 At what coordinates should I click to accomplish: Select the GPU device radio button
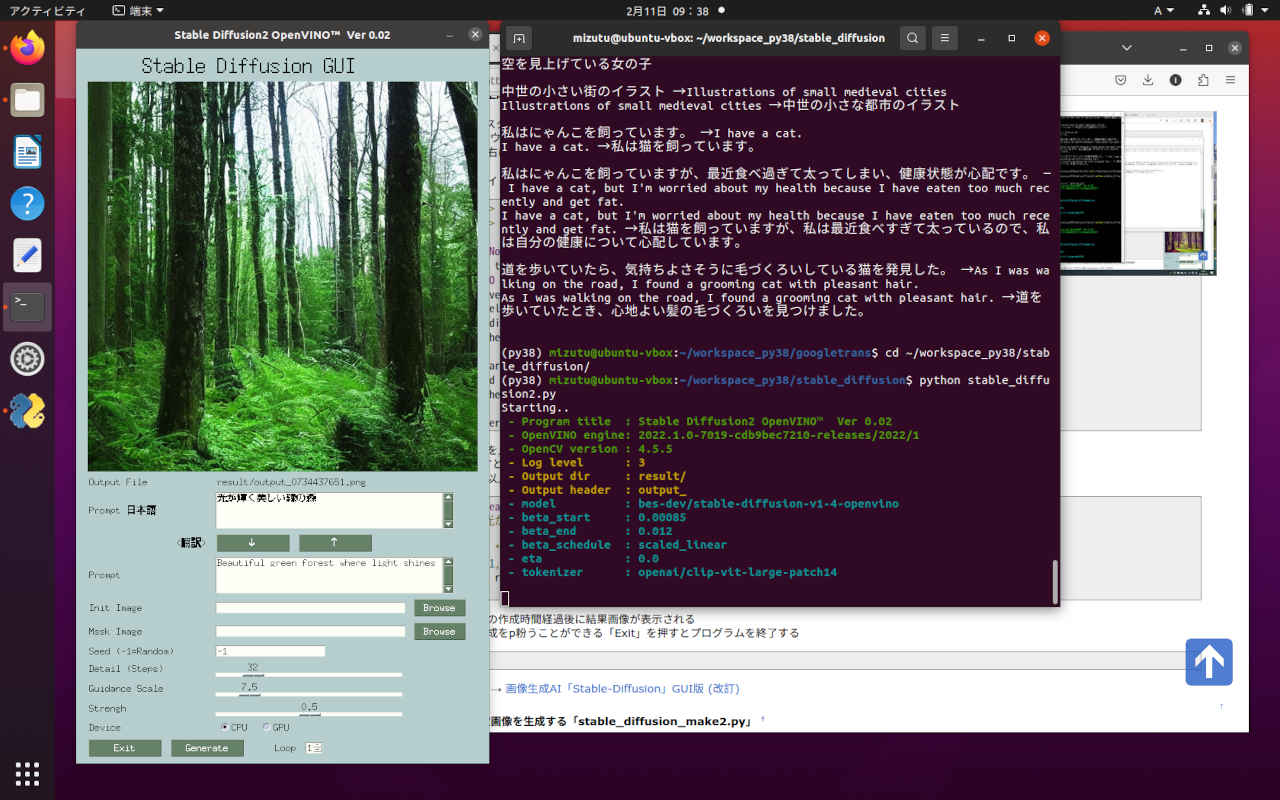click(x=266, y=727)
